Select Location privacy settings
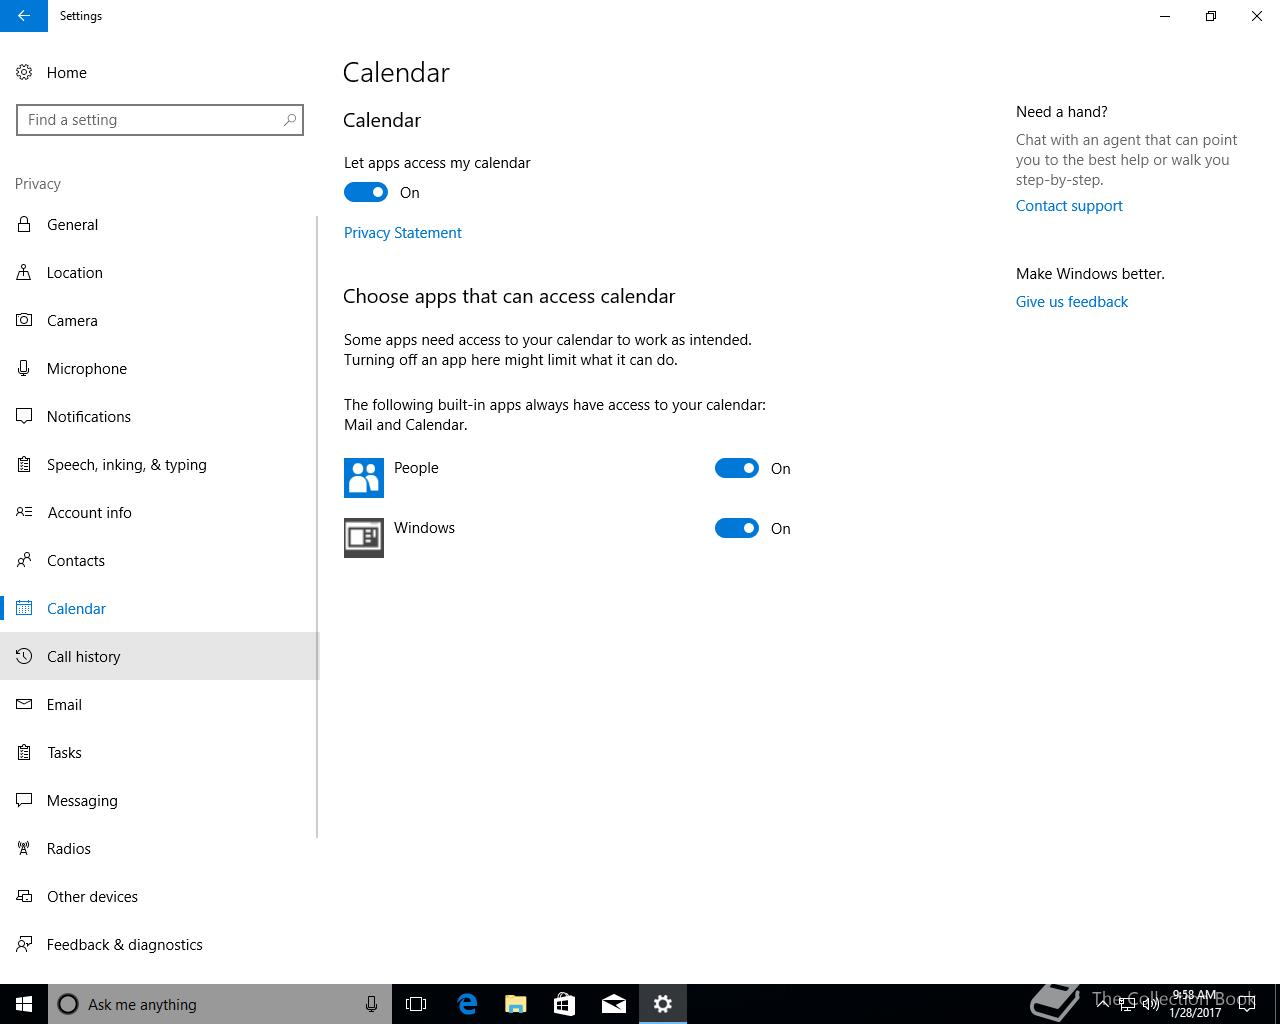Image resolution: width=1280 pixels, height=1024 pixels. pos(160,272)
